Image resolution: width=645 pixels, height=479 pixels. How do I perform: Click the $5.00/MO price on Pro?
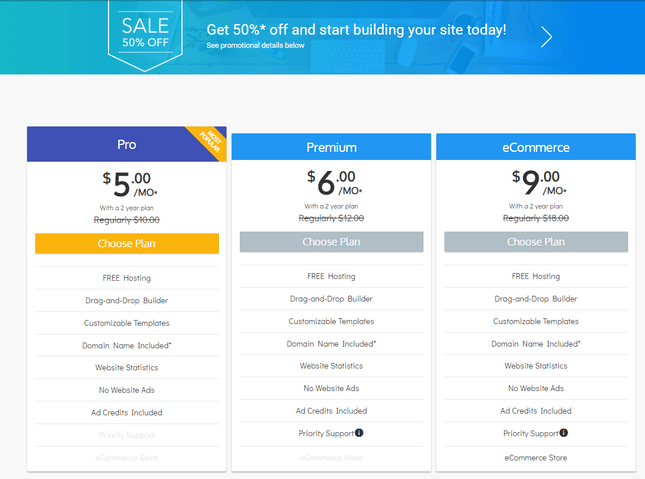point(130,184)
